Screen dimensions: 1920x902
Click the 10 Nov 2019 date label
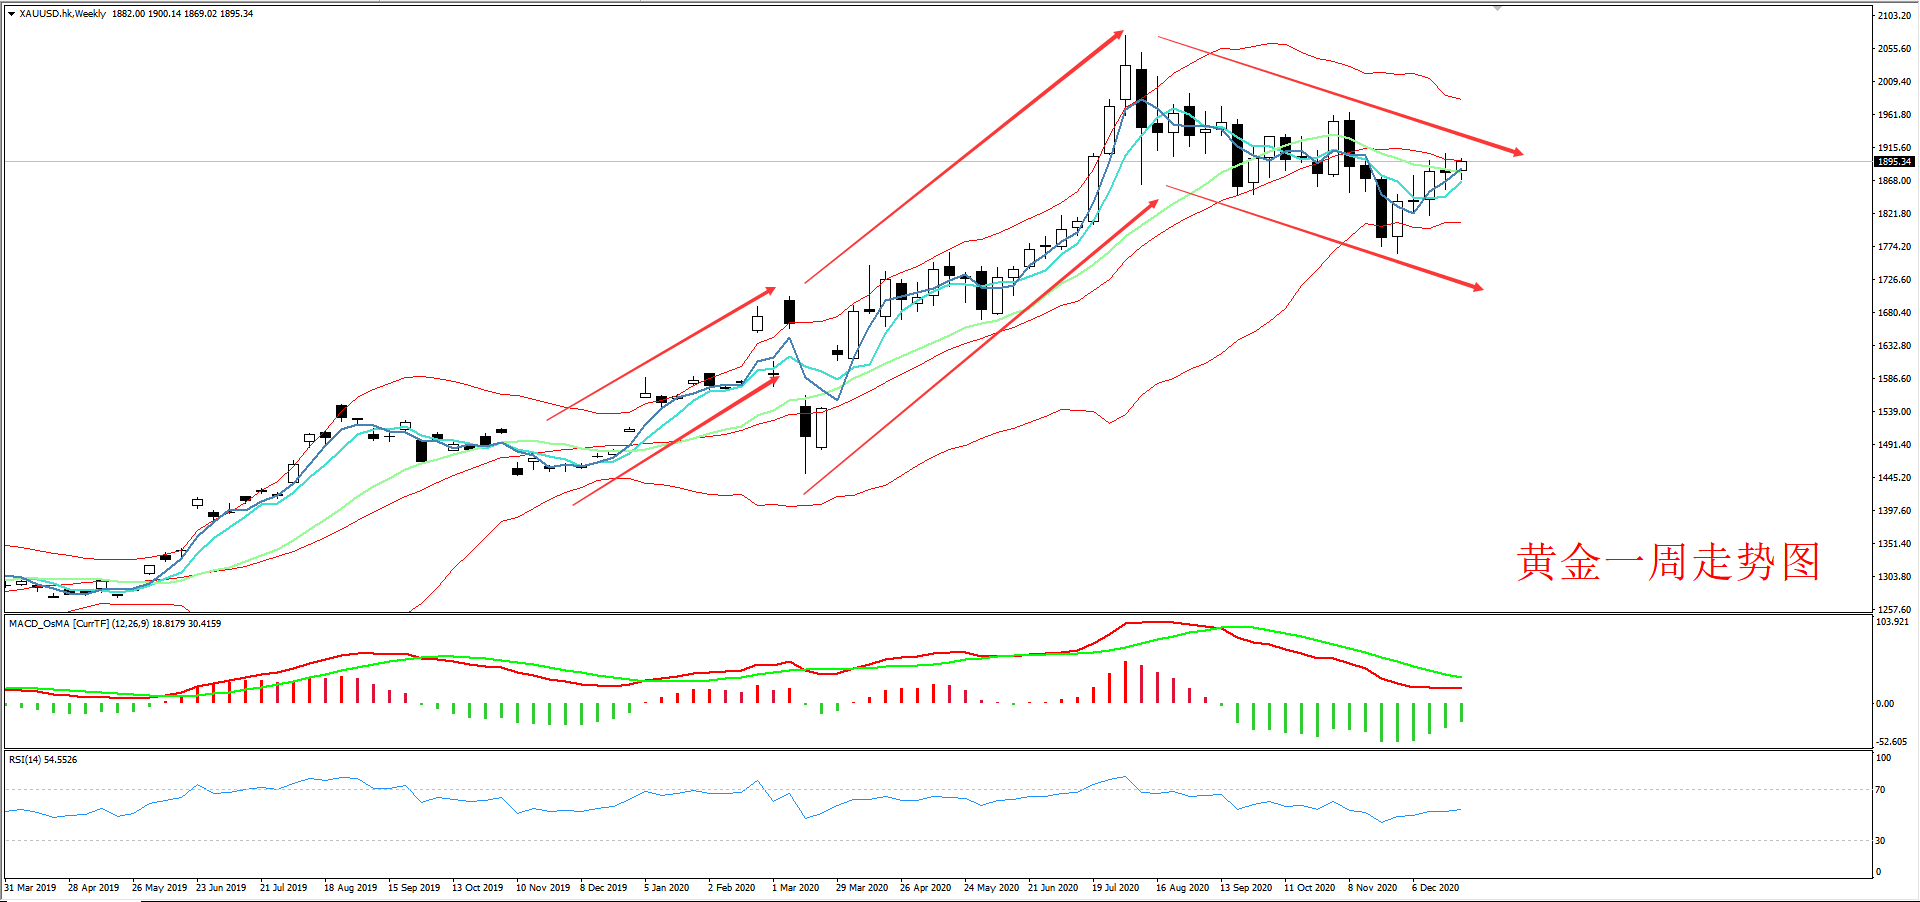tap(543, 887)
